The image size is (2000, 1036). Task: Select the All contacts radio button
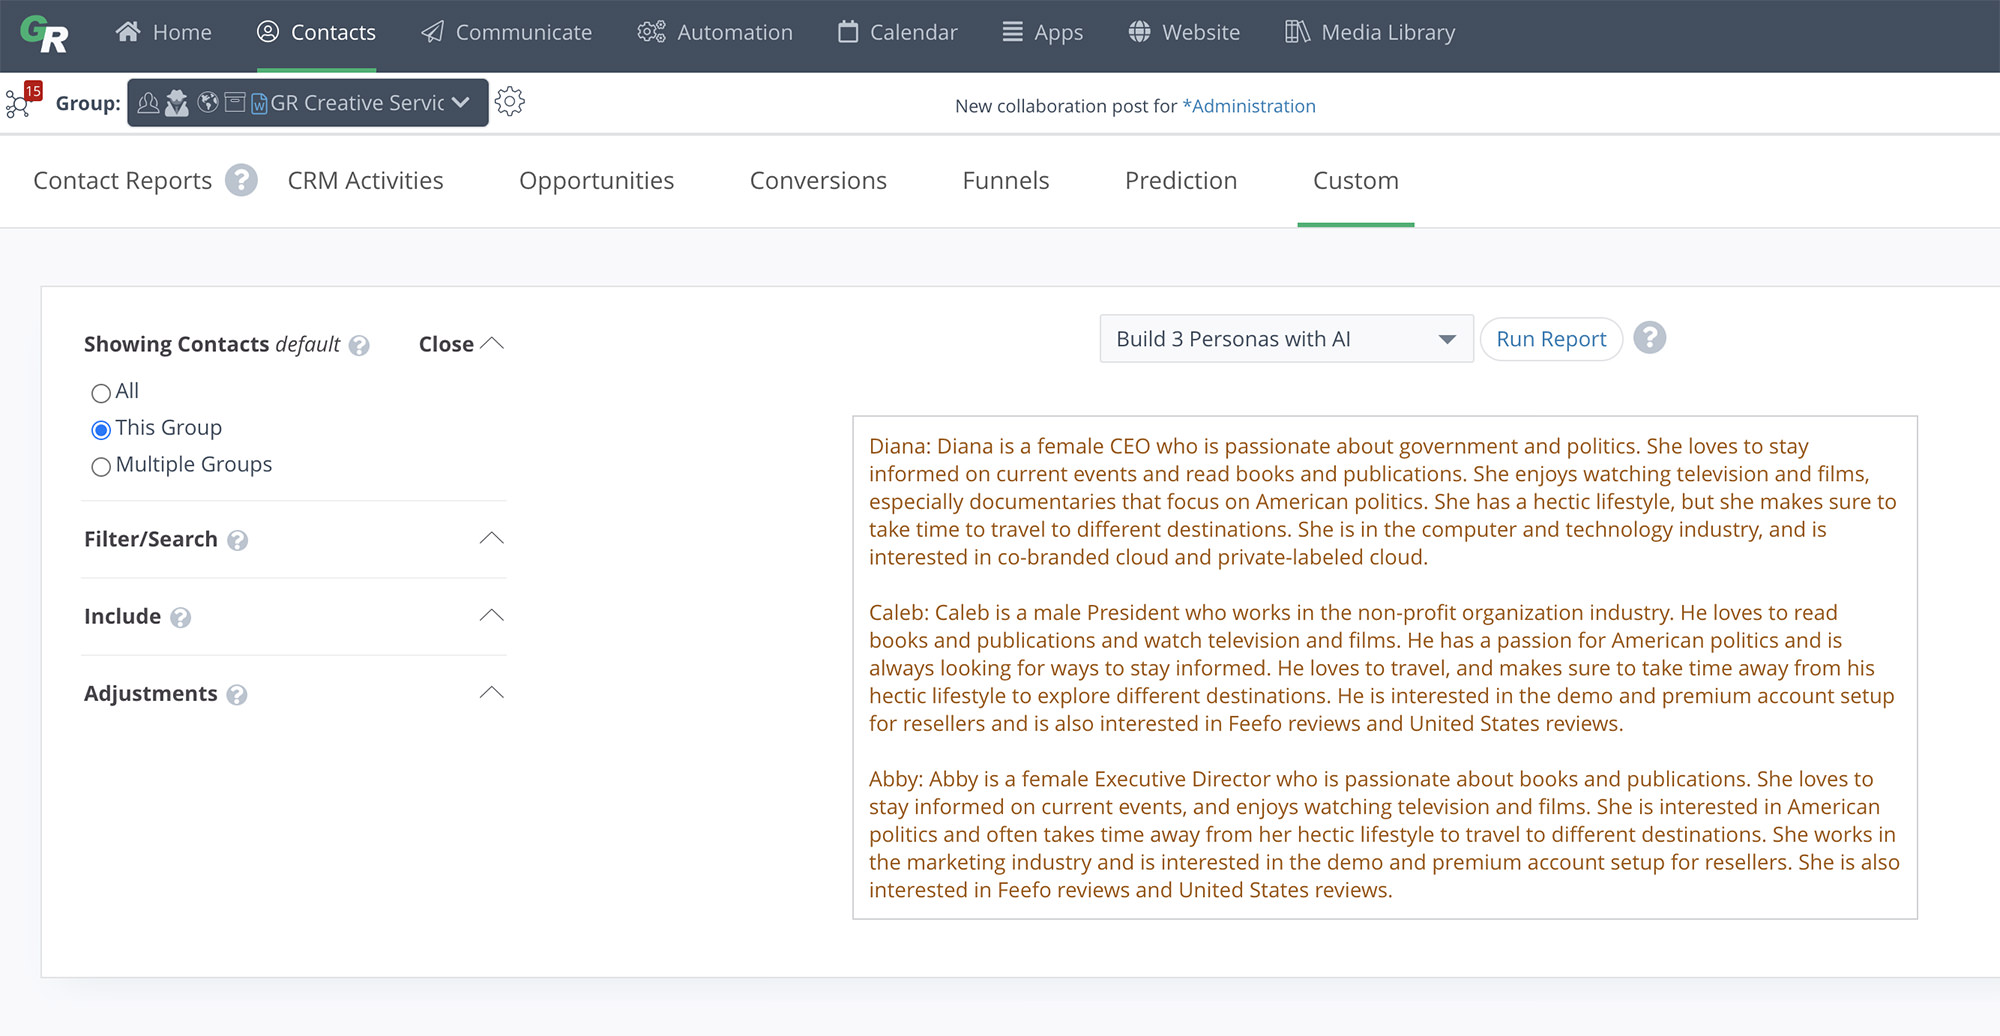(101, 393)
